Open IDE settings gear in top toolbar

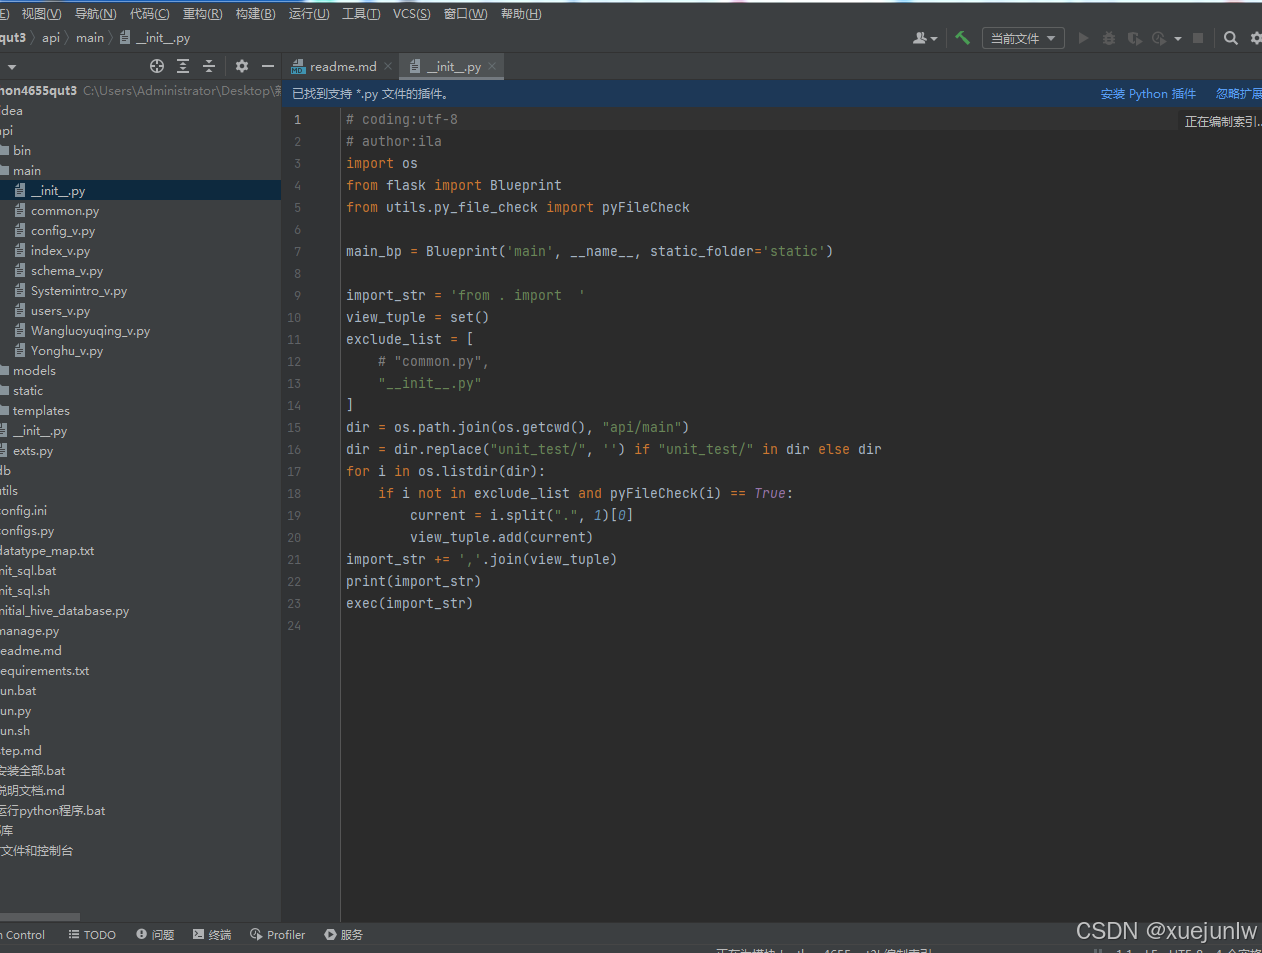tap(1256, 38)
